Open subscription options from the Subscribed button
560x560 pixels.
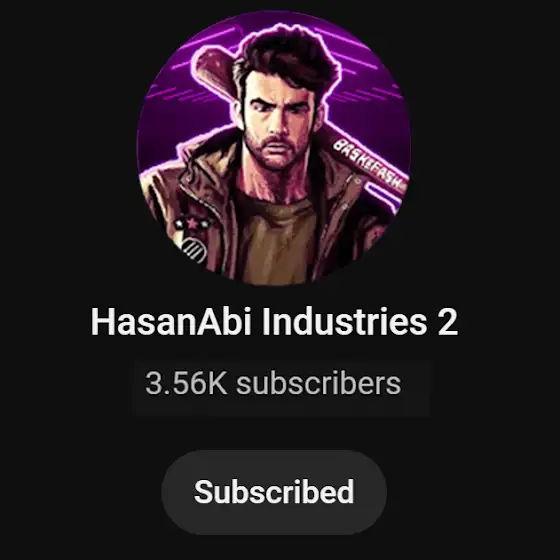pyautogui.click(x=274, y=492)
